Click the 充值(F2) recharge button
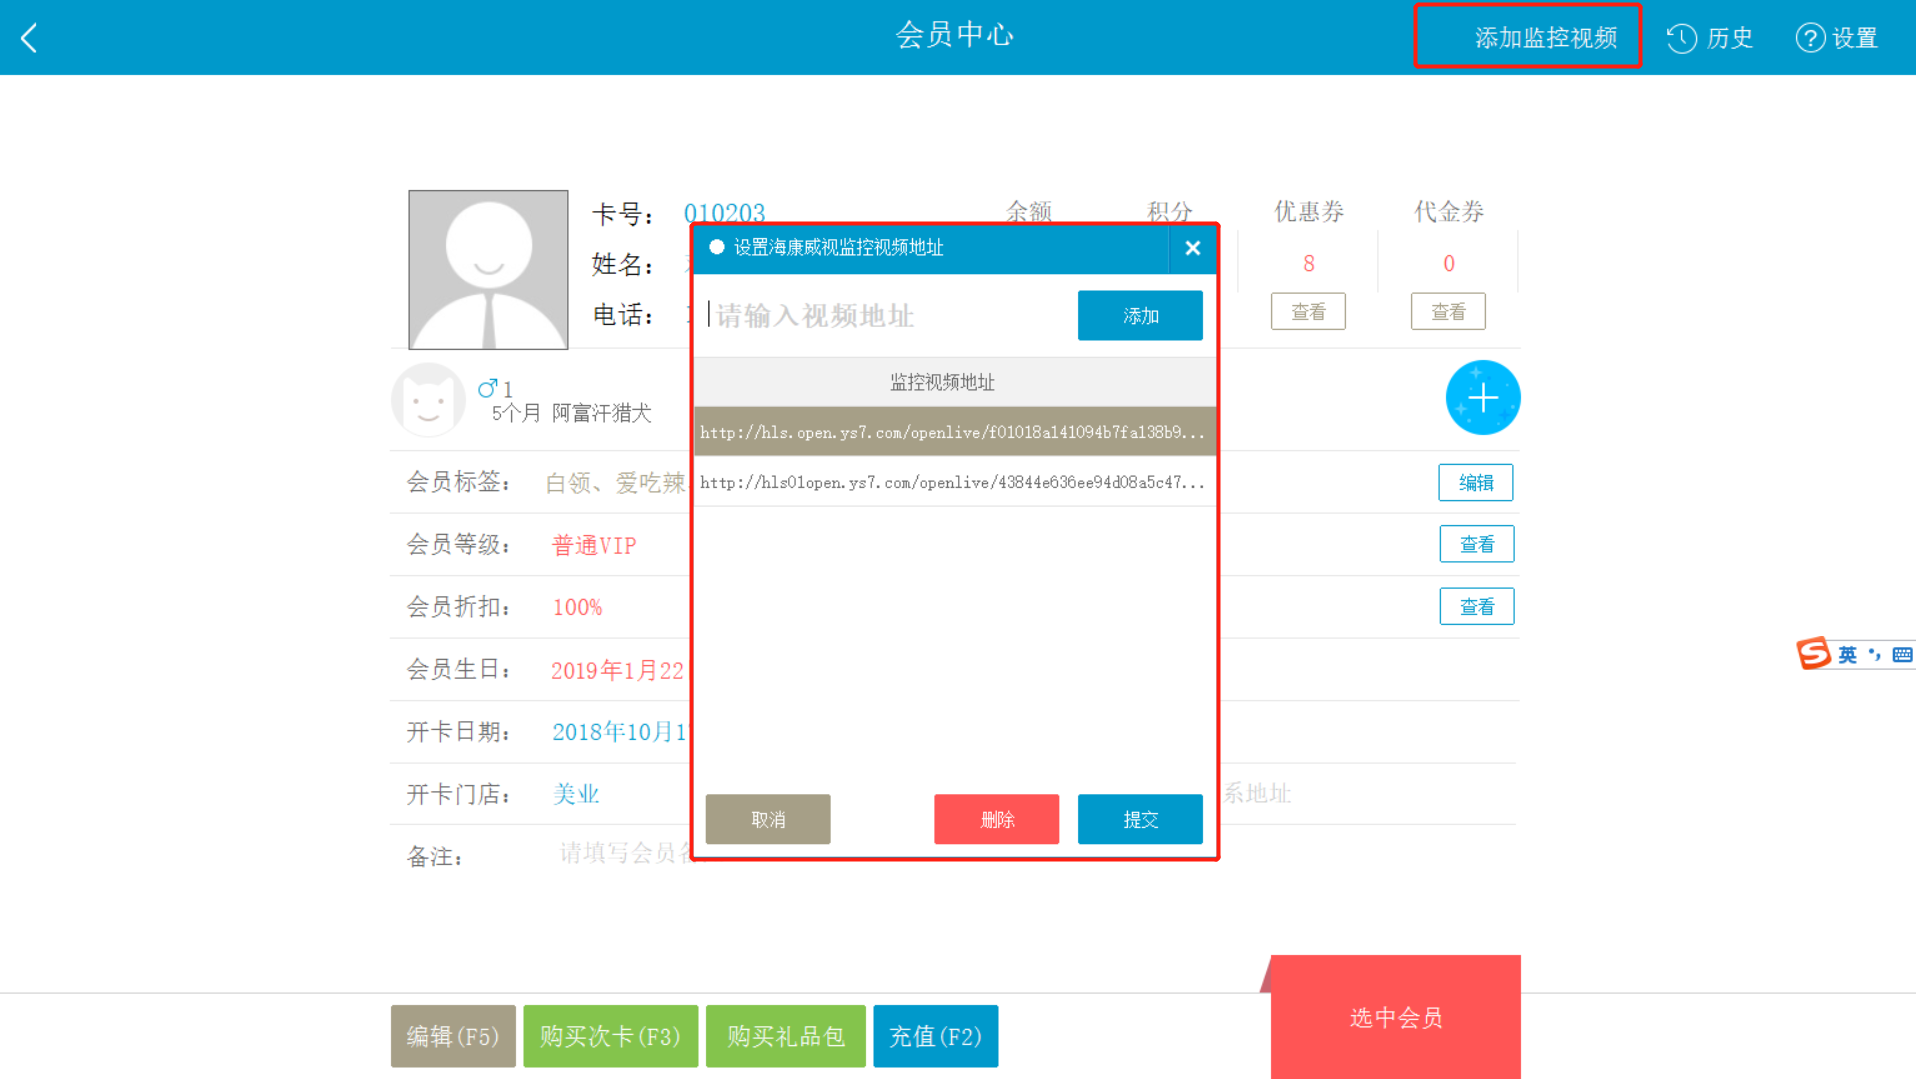This screenshot has width=1916, height=1079. 935,1036
